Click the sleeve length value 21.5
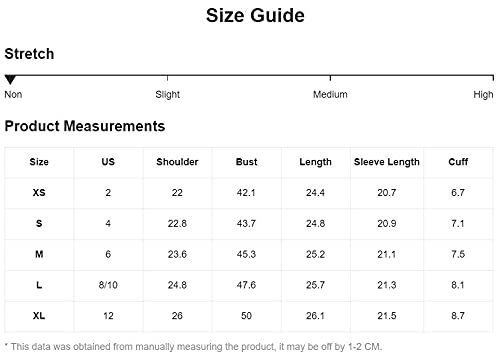Viewport: 500px width, 364px height. tap(387, 316)
